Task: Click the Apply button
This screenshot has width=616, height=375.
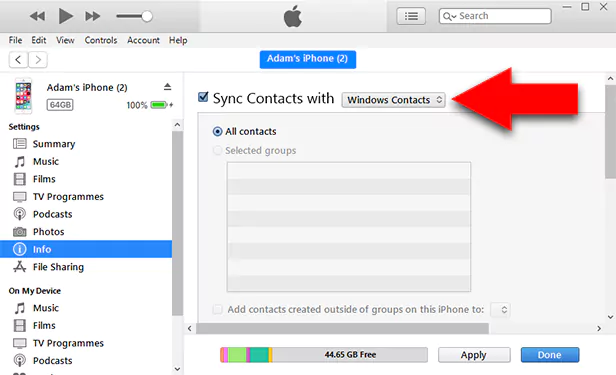Action: tap(474, 355)
